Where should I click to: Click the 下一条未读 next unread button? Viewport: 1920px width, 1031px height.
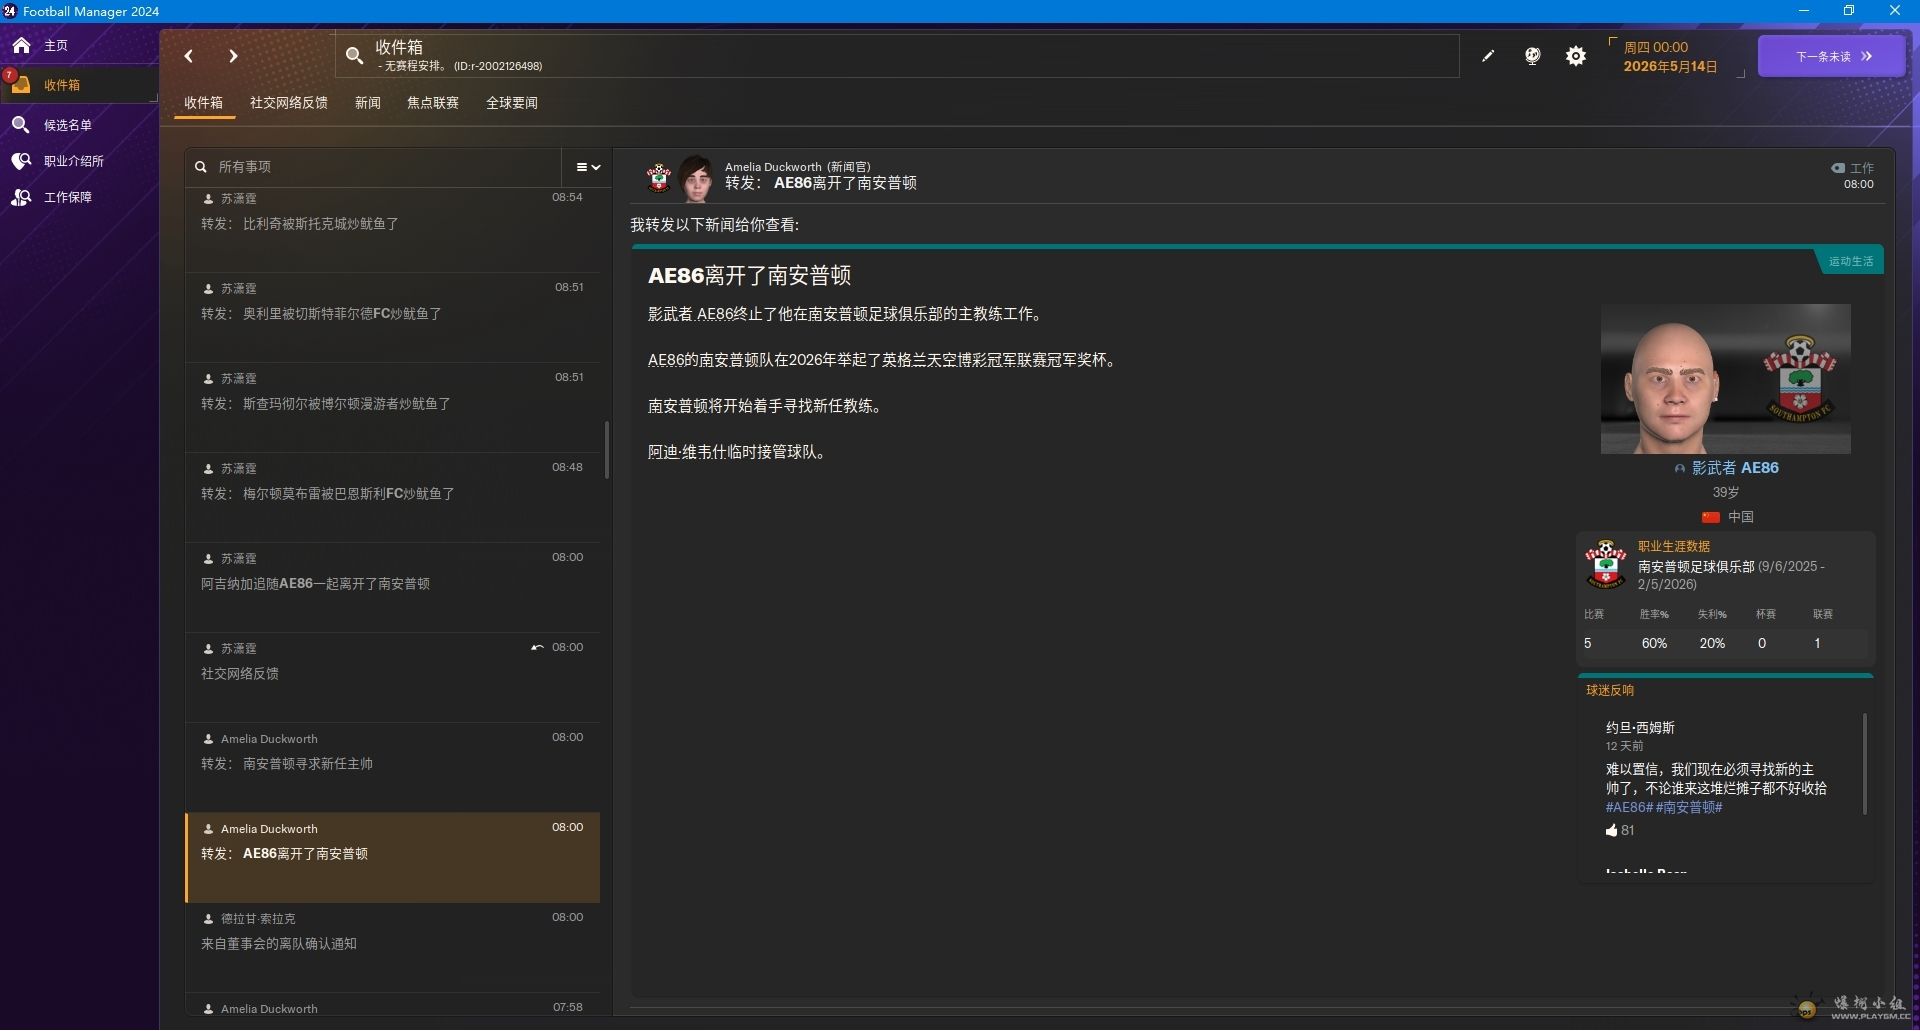pos(1832,56)
